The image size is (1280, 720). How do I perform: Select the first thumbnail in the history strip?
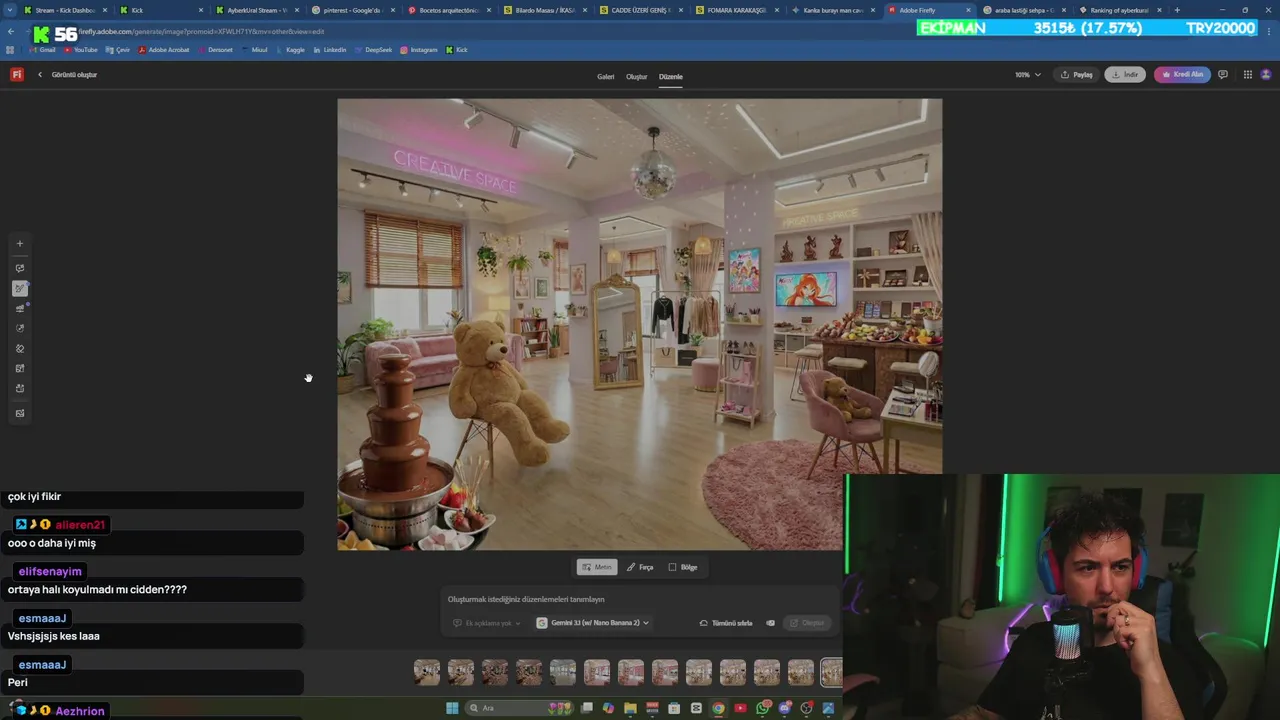click(427, 673)
